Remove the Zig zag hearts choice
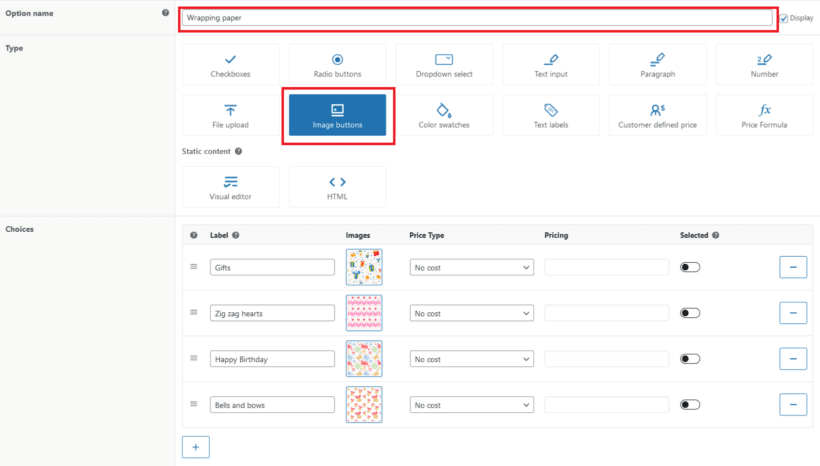Image resolution: width=820 pixels, height=466 pixels. (x=792, y=313)
